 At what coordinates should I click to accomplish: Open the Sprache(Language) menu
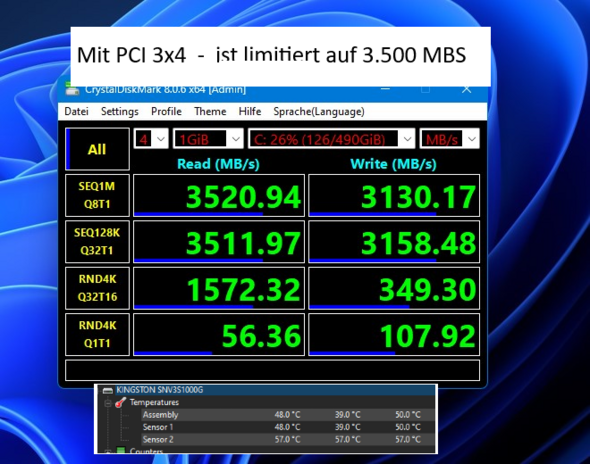coord(319,111)
